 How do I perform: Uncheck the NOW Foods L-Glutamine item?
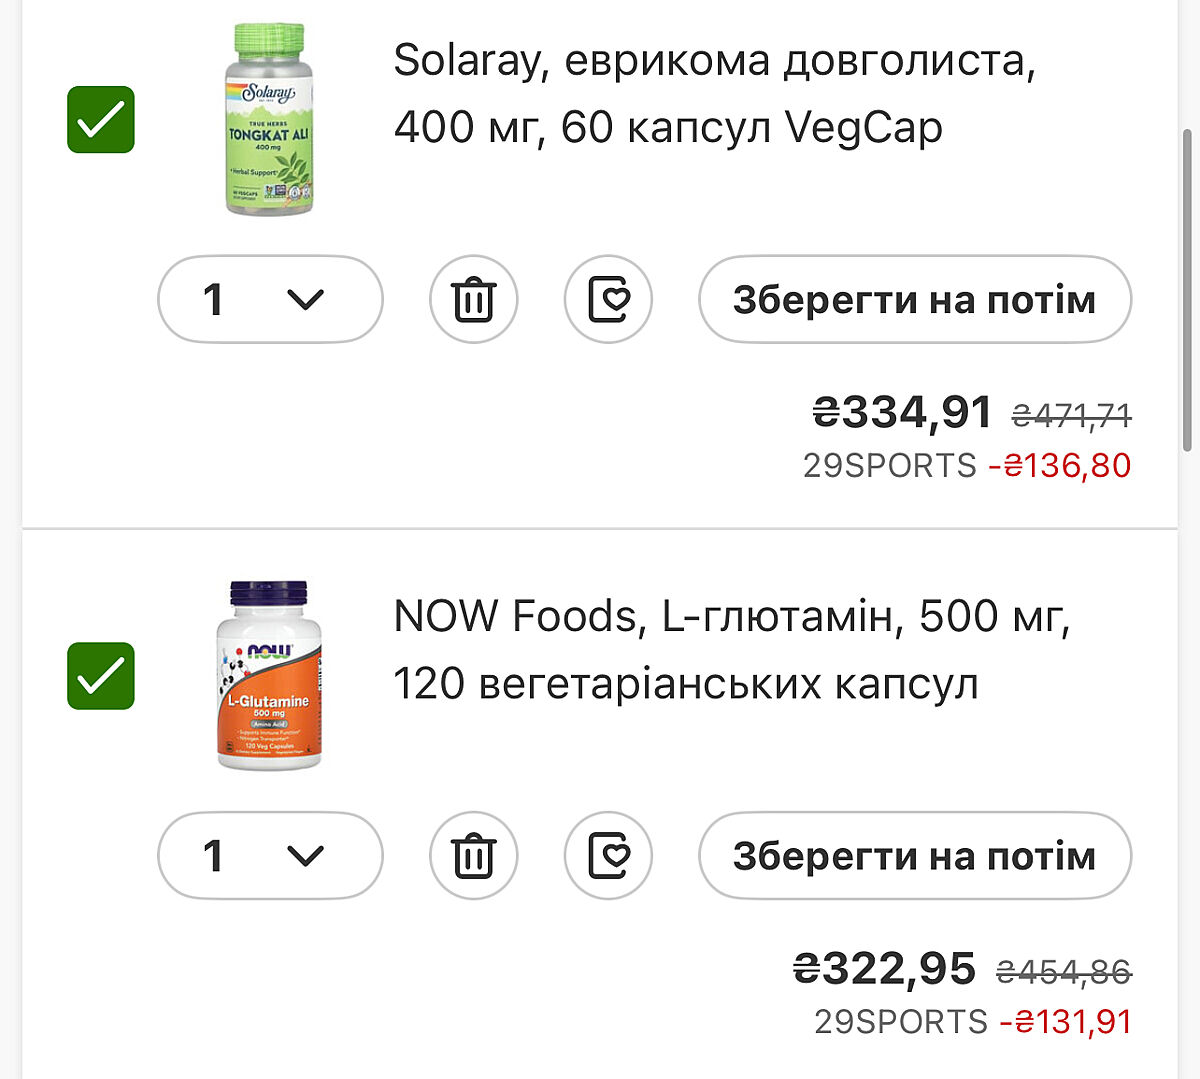click(x=101, y=676)
